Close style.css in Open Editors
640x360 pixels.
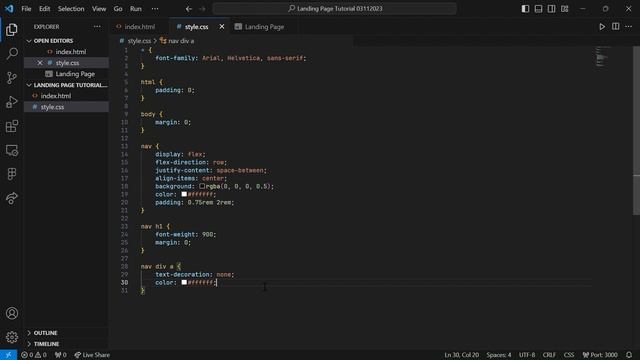40,63
